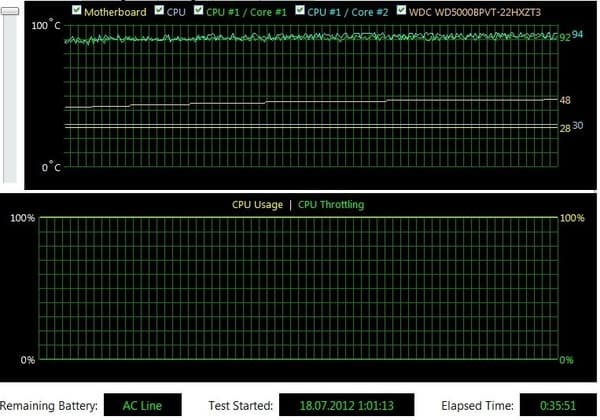Image resolution: width=600 pixels, height=420 pixels.
Task: Click the 94 degree temperature reading
Action: click(578, 34)
